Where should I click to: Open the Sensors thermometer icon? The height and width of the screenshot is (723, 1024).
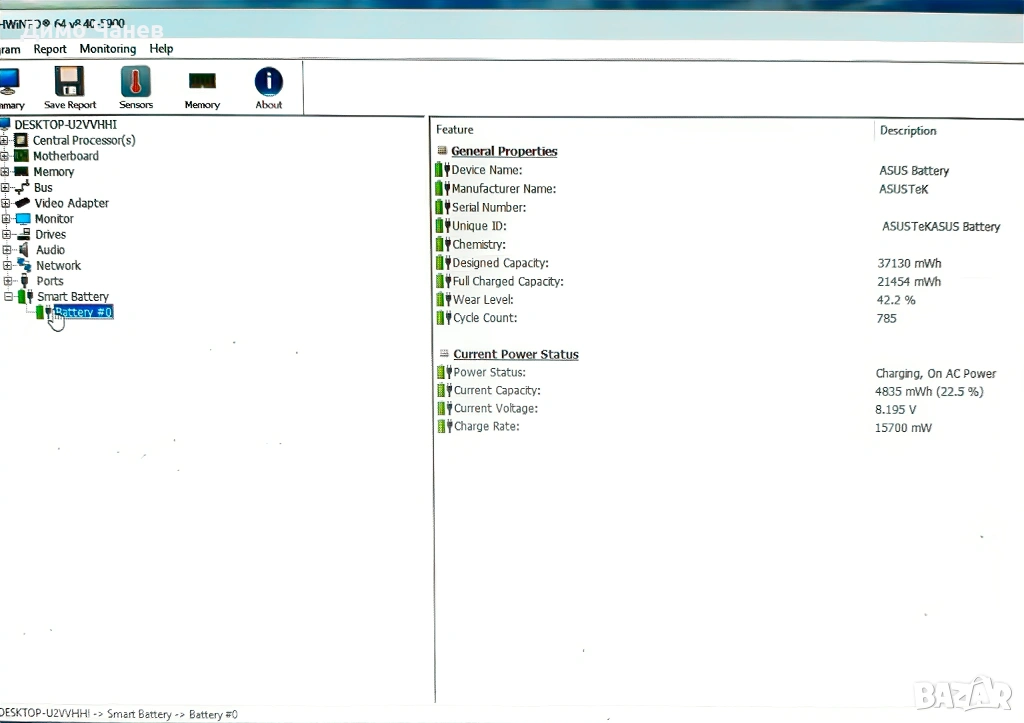(136, 83)
